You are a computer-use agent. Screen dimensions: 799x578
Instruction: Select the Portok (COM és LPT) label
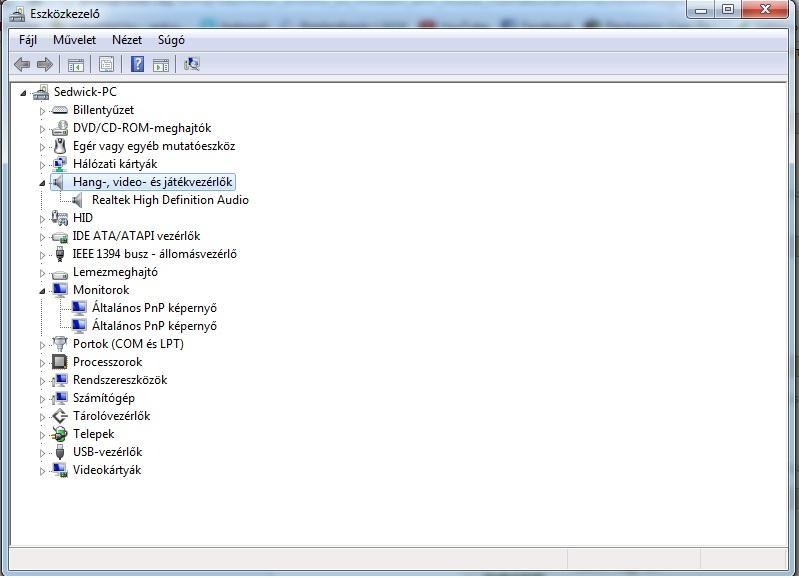[x=128, y=344]
